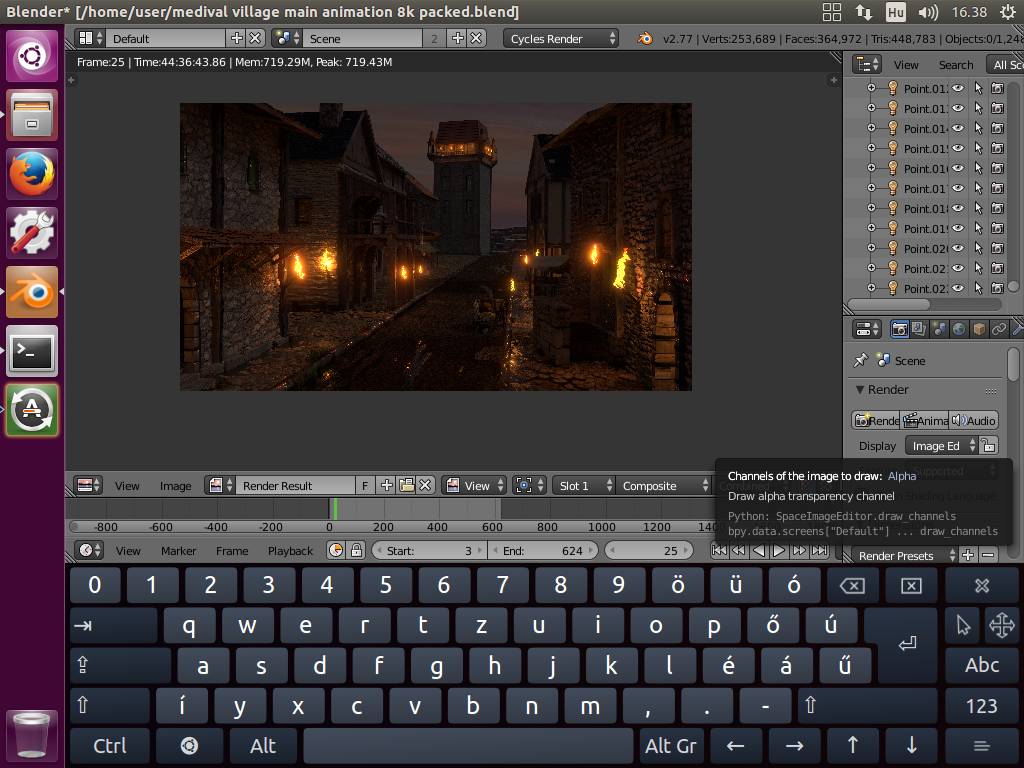Image resolution: width=1024 pixels, height=768 pixels.
Task: Expand the Point.020 tree item
Action: point(871,248)
